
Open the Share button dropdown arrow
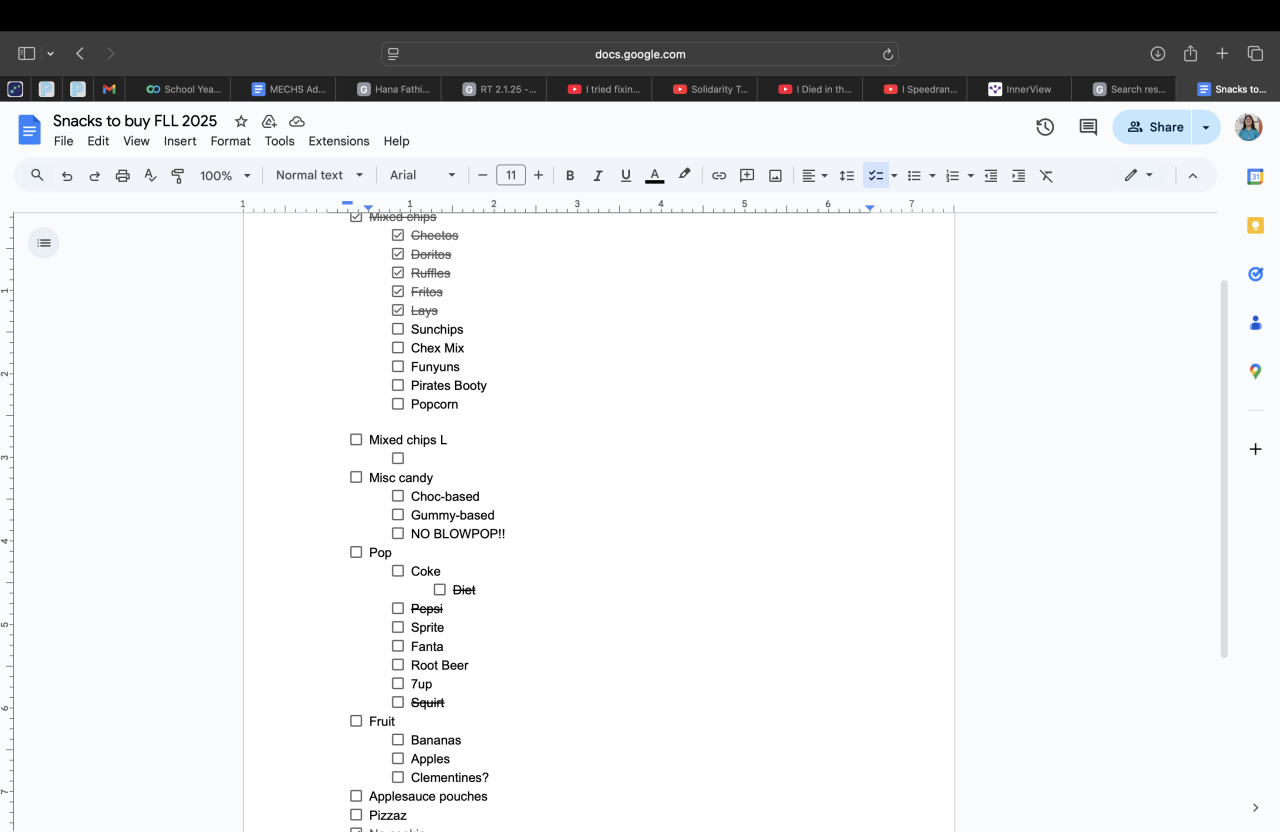point(1206,127)
